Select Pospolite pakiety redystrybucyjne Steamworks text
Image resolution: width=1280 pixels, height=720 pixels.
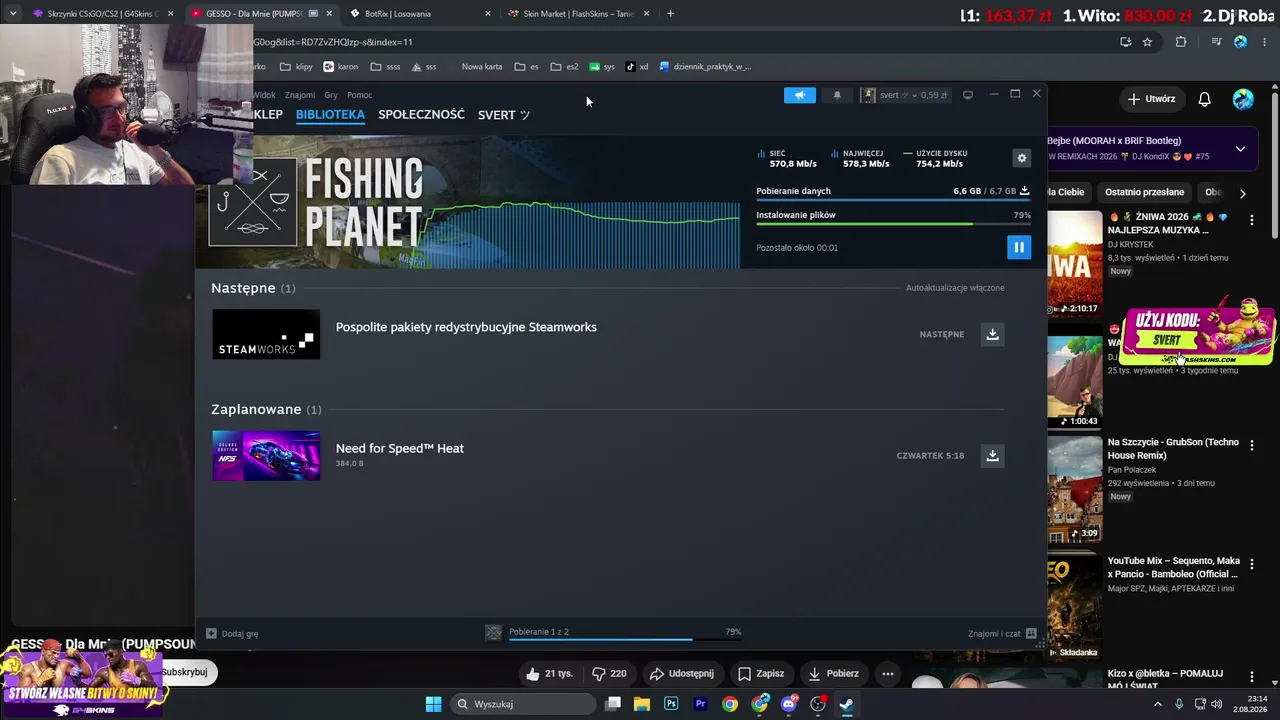466,327
